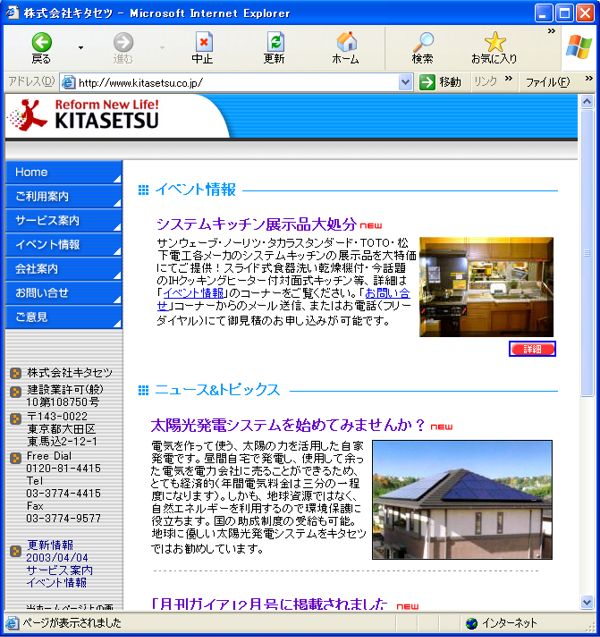Click the green Go (移動) arrow button
Screen dimensions: 600x637
[x=428, y=82]
